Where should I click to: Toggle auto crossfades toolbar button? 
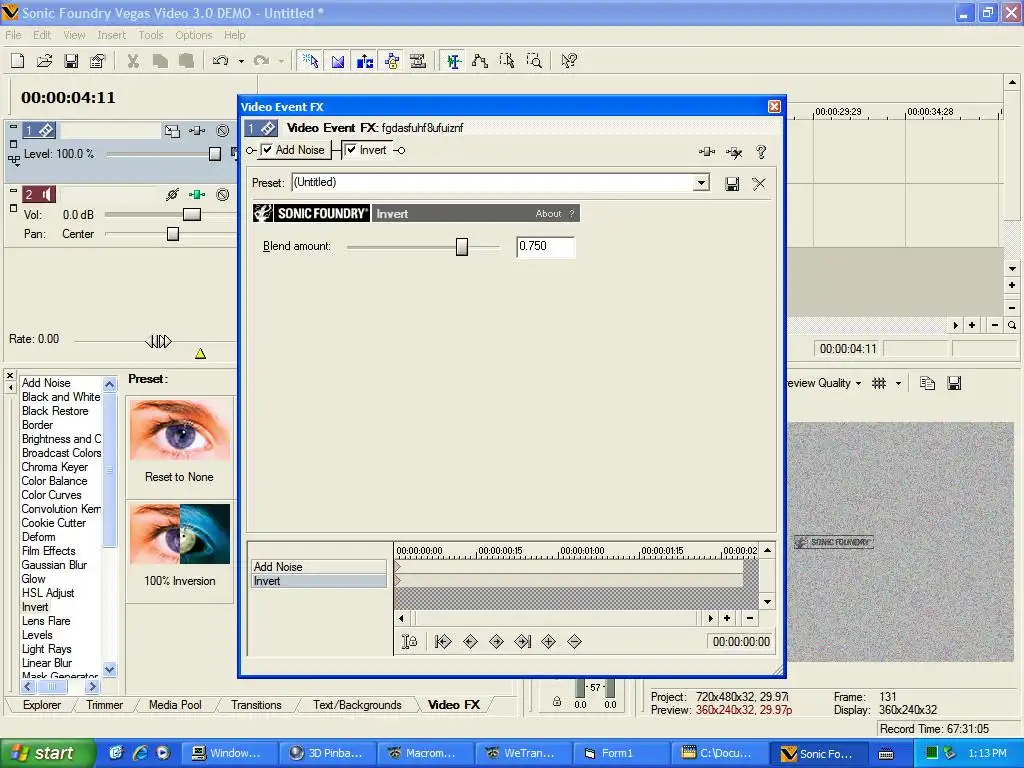pos(338,61)
